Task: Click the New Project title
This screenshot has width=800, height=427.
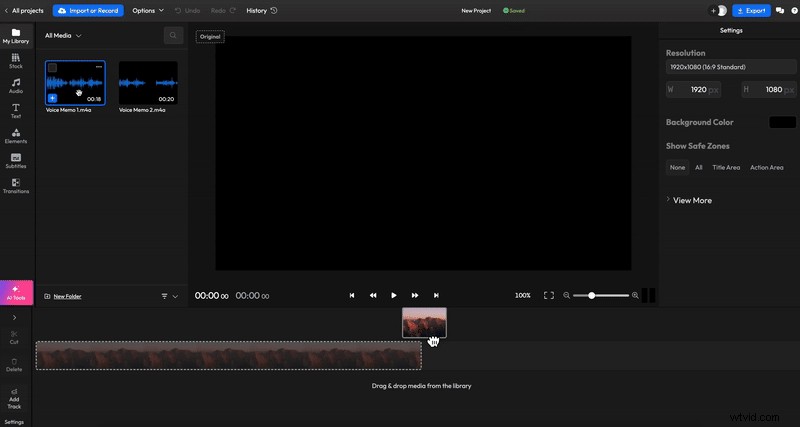Action: click(476, 11)
